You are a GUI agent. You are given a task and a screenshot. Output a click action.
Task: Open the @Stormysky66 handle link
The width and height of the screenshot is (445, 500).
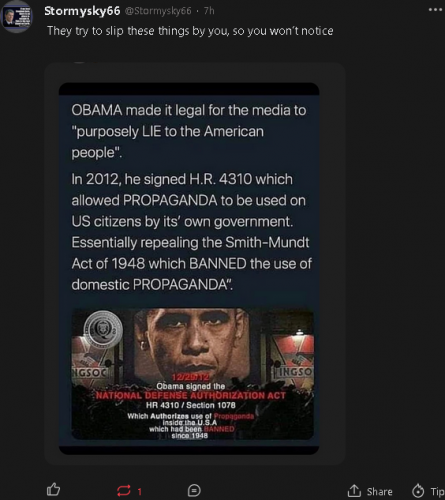(158, 11)
